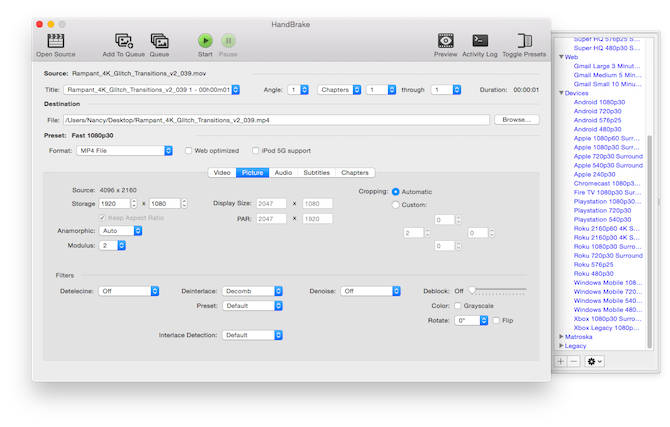The width and height of the screenshot is (670, 427).
Task: Select Apple 720p30 Surround preset
Action: 608,156
